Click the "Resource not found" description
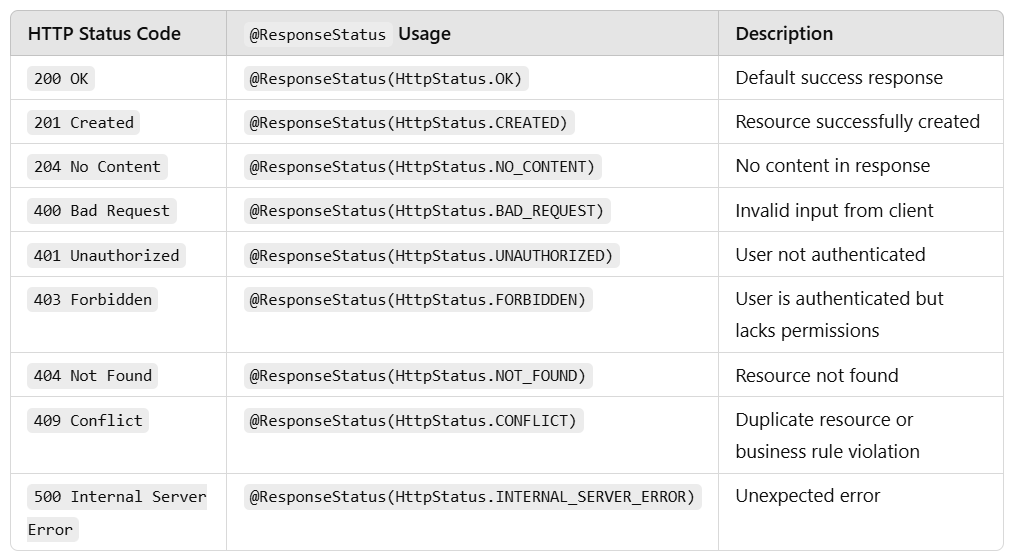The image size is (1018, 558). point(817,376)
